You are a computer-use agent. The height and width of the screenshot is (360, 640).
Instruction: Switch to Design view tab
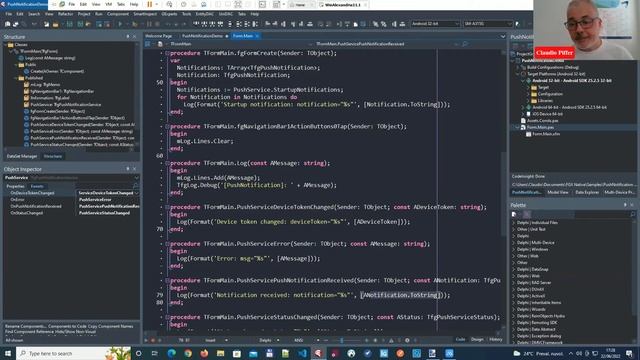[x=477, y=340]
